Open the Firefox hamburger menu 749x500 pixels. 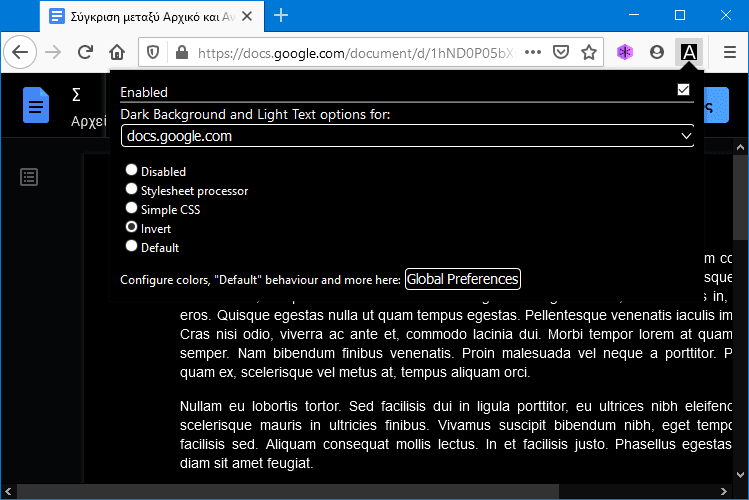pos(729,52)
